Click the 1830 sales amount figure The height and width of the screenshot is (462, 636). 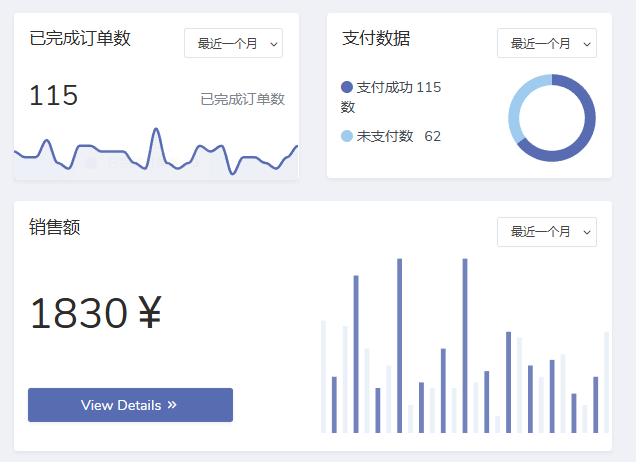78,314
